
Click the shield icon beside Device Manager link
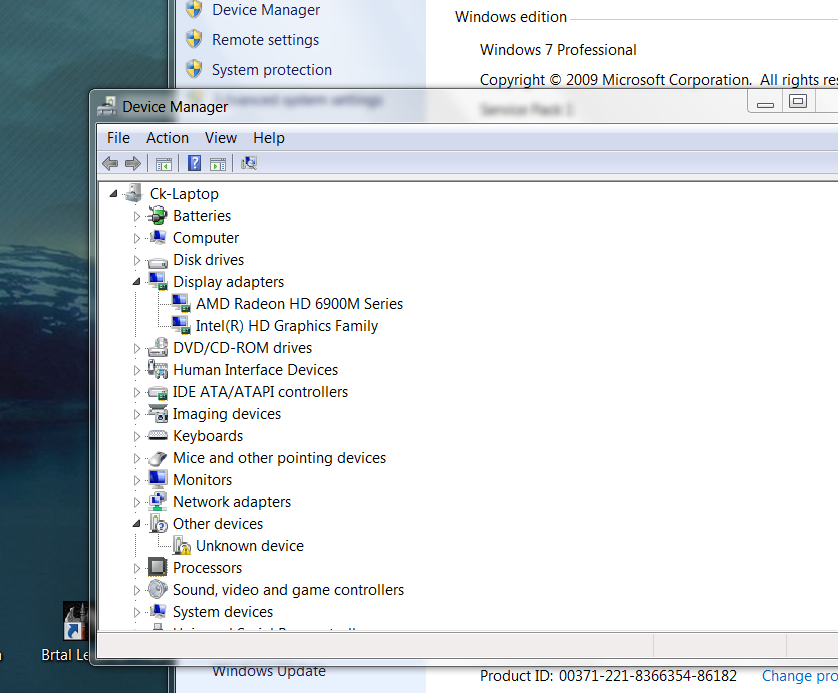[x=194, y=9]
